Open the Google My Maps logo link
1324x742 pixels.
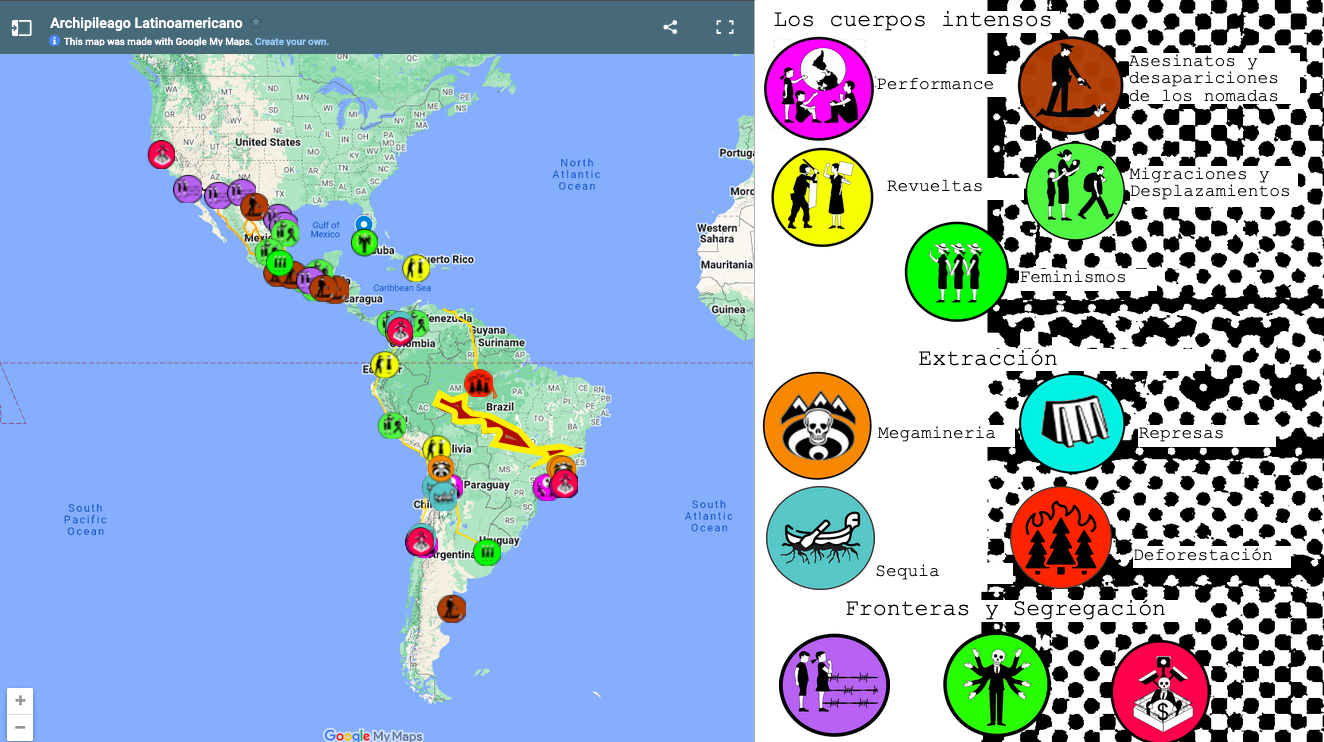pyautogui.click(x=373, y=735)
